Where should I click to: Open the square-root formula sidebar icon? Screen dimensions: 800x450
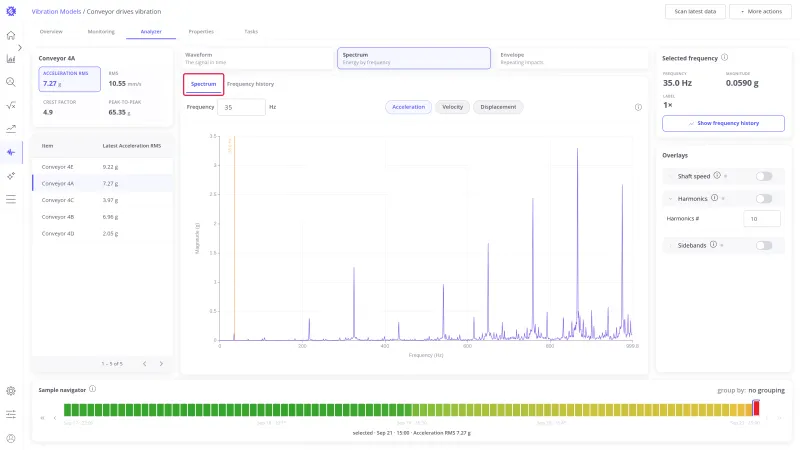coord(11,106)
